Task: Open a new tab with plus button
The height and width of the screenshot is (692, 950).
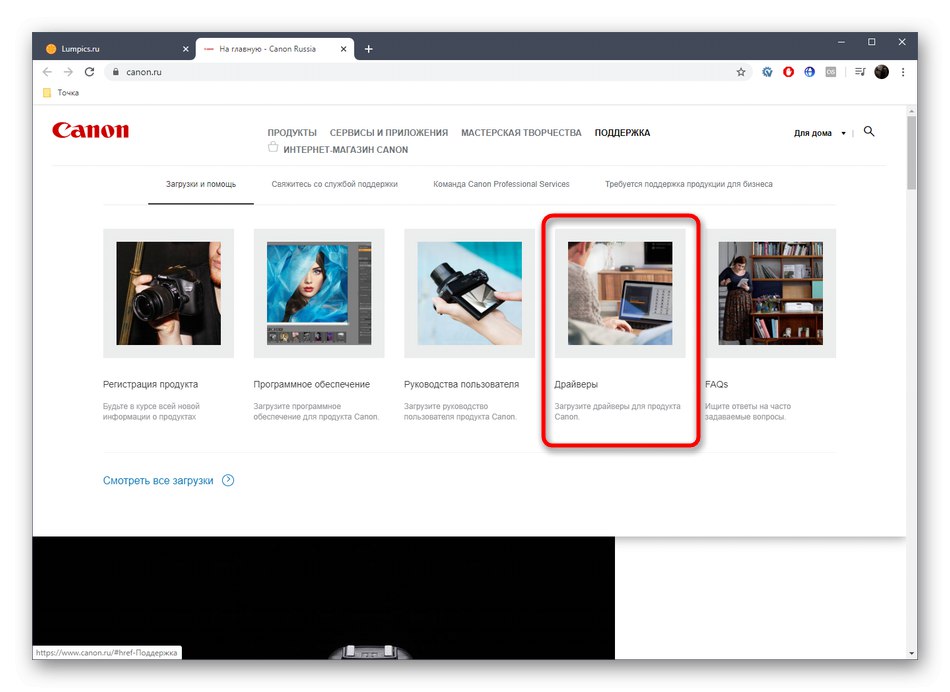Action: pyautogui.click(x=368, y=49)
